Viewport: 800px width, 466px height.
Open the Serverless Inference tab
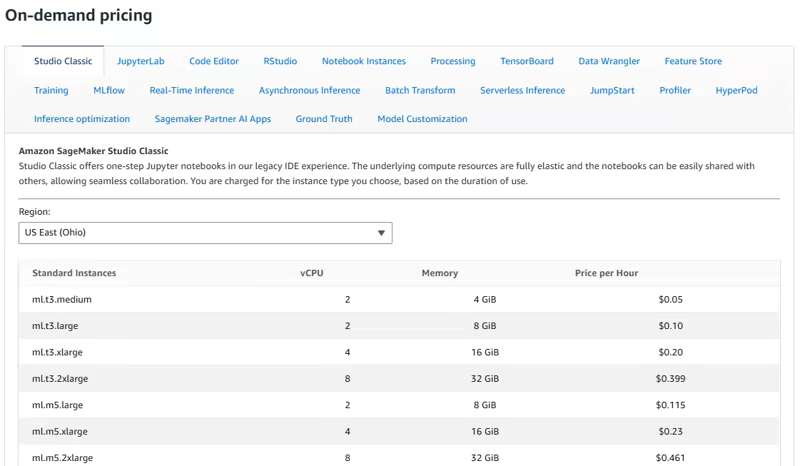522,90
